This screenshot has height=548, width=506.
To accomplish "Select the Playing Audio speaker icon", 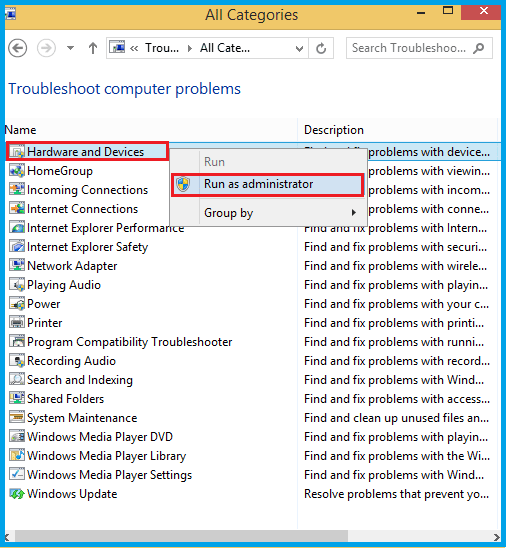I will 17,285.
